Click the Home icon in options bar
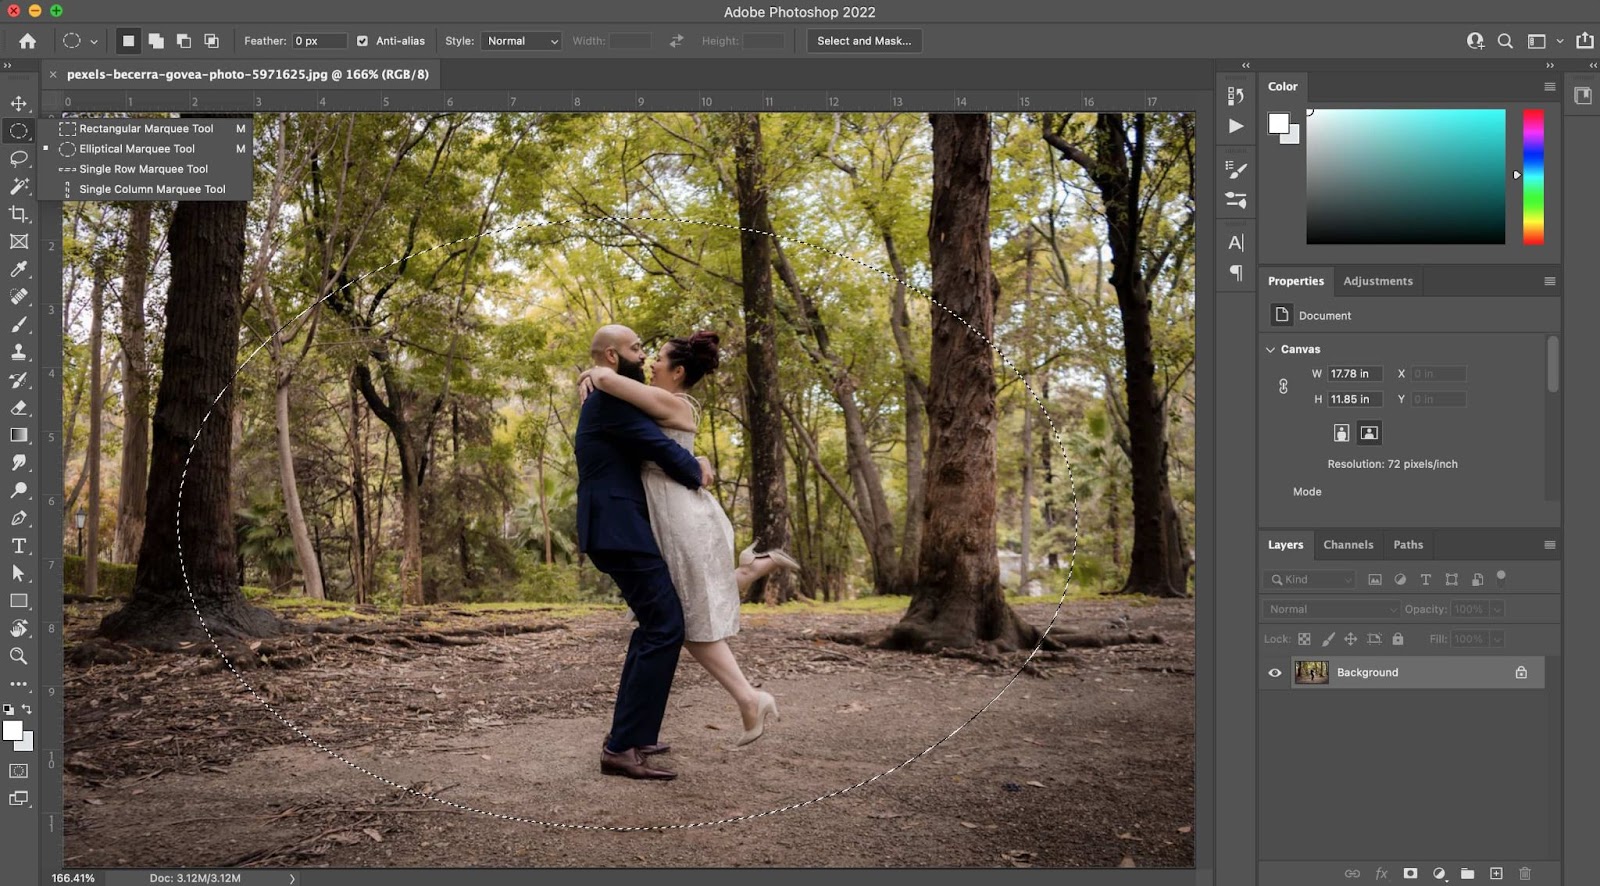1600x886 pixels. 27,41
